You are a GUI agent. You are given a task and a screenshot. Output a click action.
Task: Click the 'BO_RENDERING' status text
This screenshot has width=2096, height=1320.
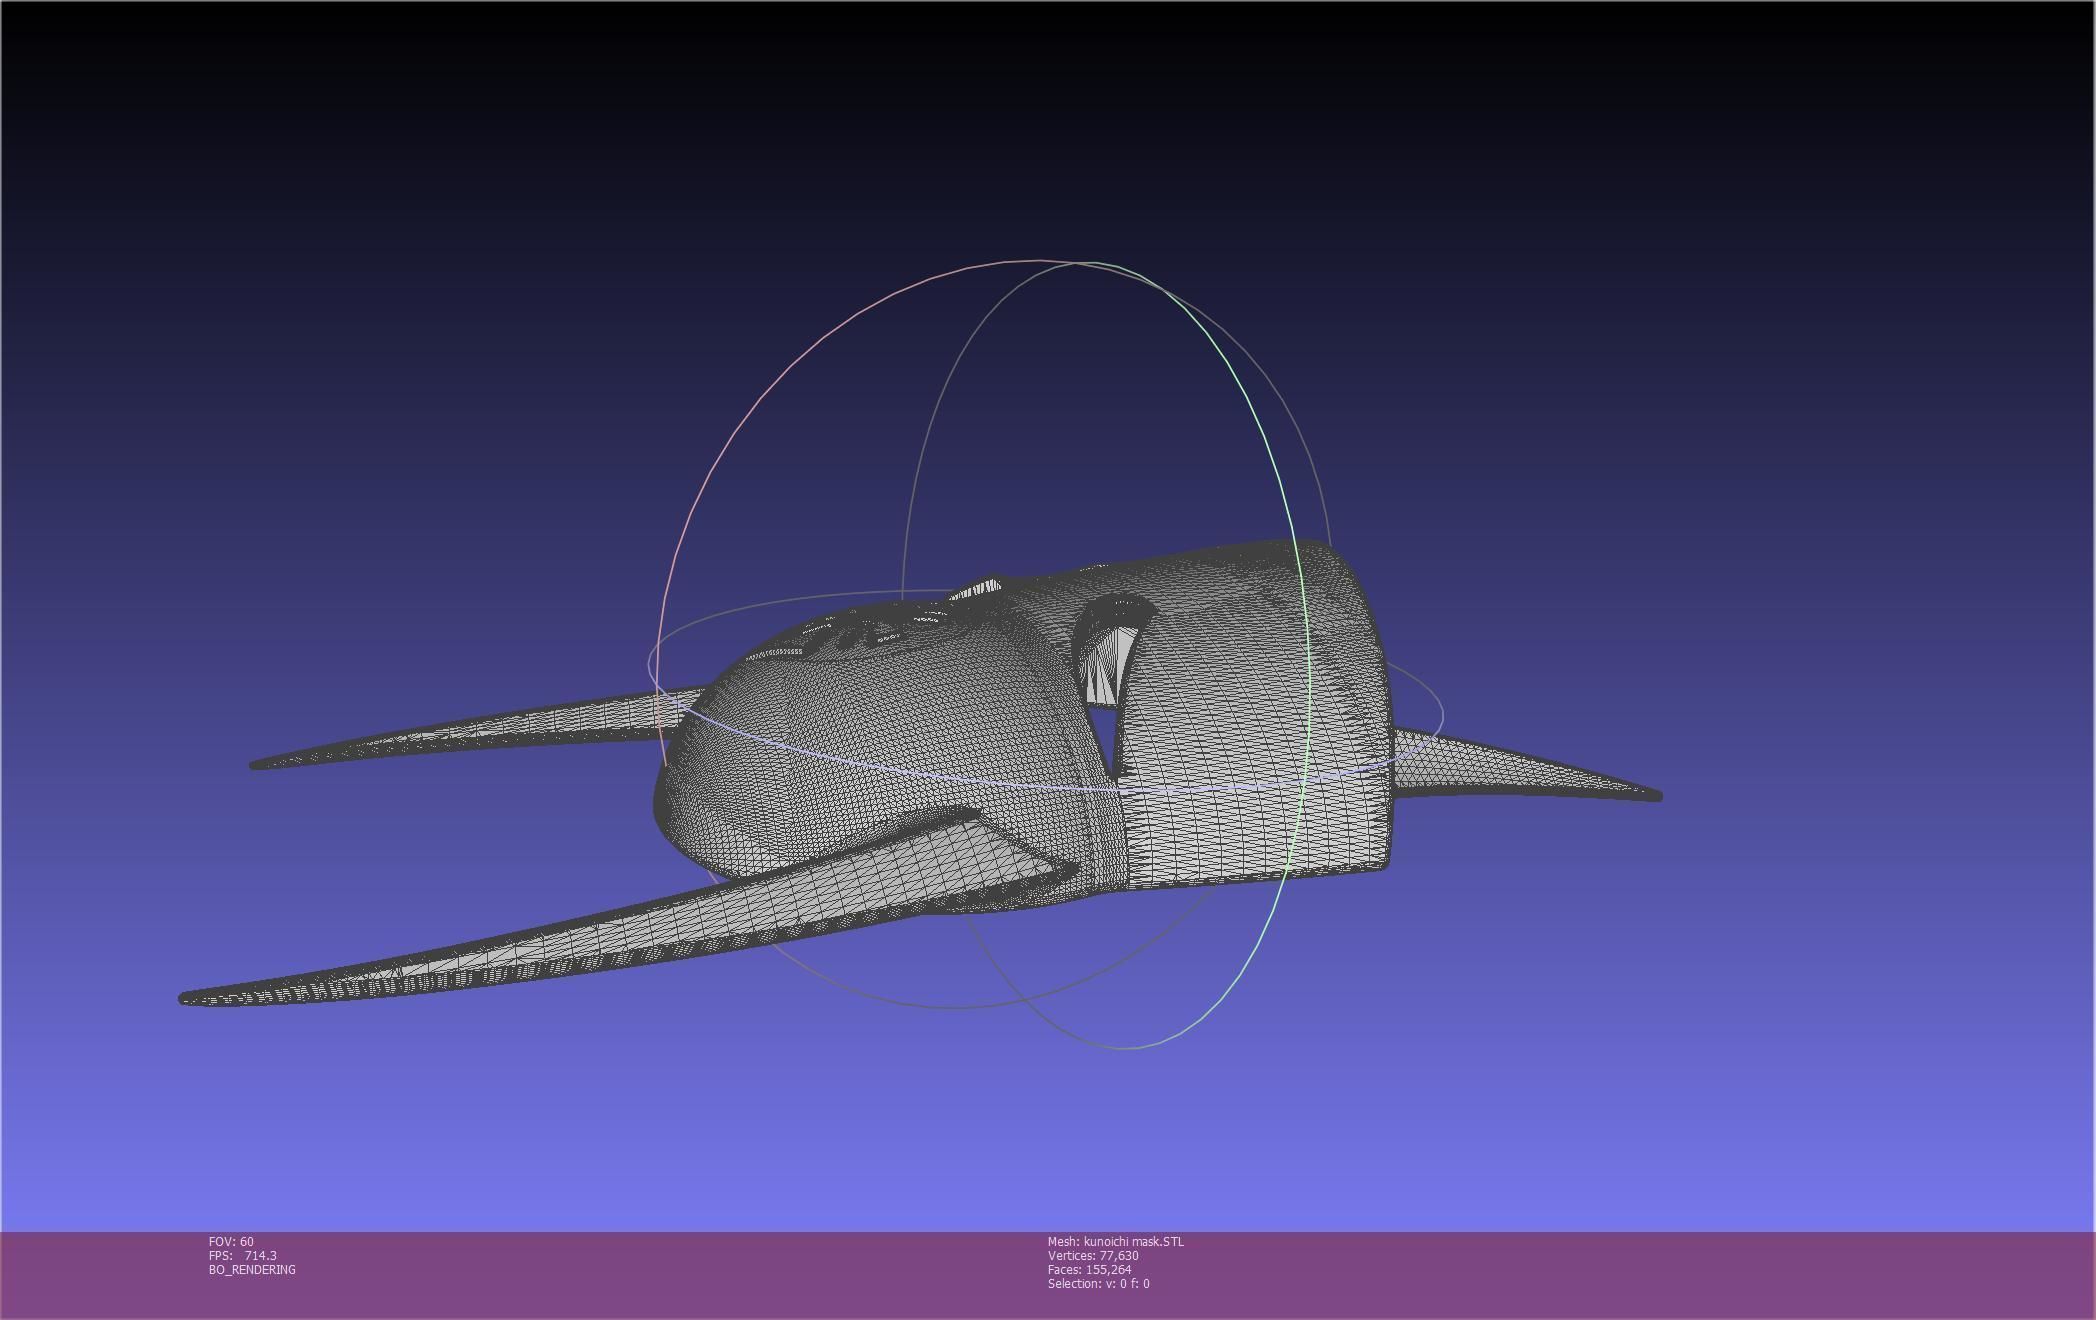[252, 1270]
